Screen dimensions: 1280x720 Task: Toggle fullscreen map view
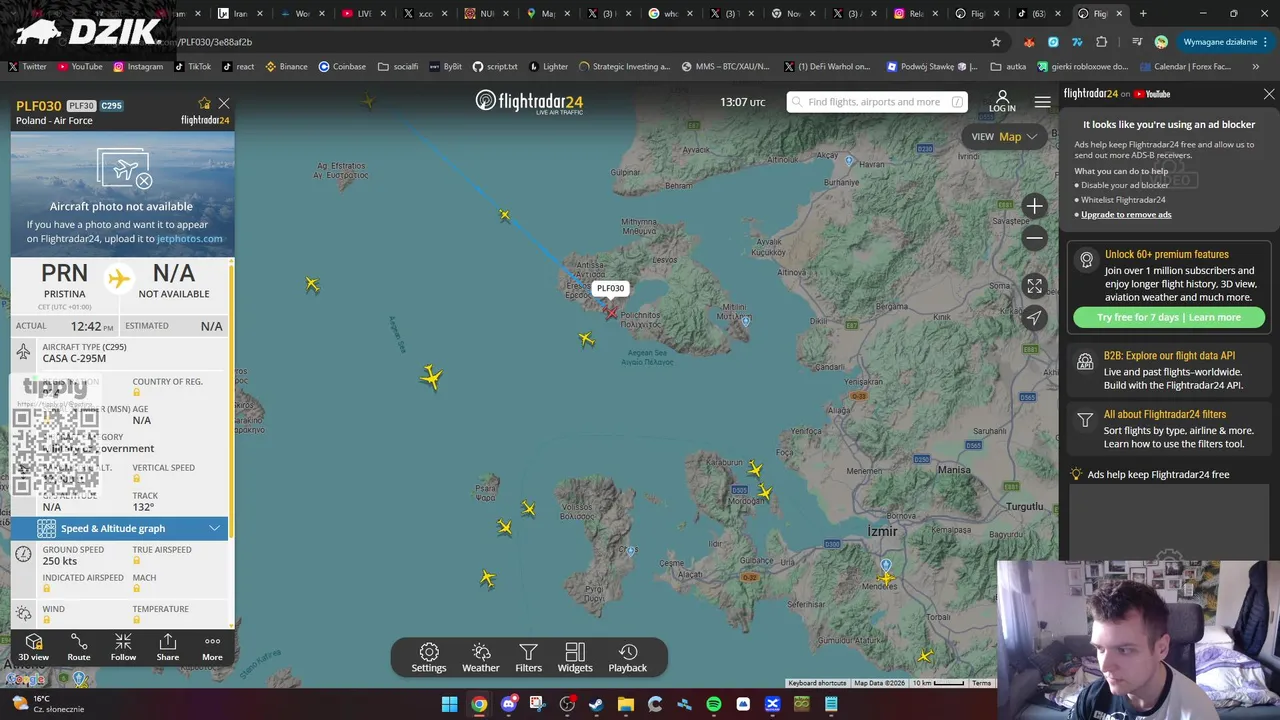click(x=1034, y=286)
